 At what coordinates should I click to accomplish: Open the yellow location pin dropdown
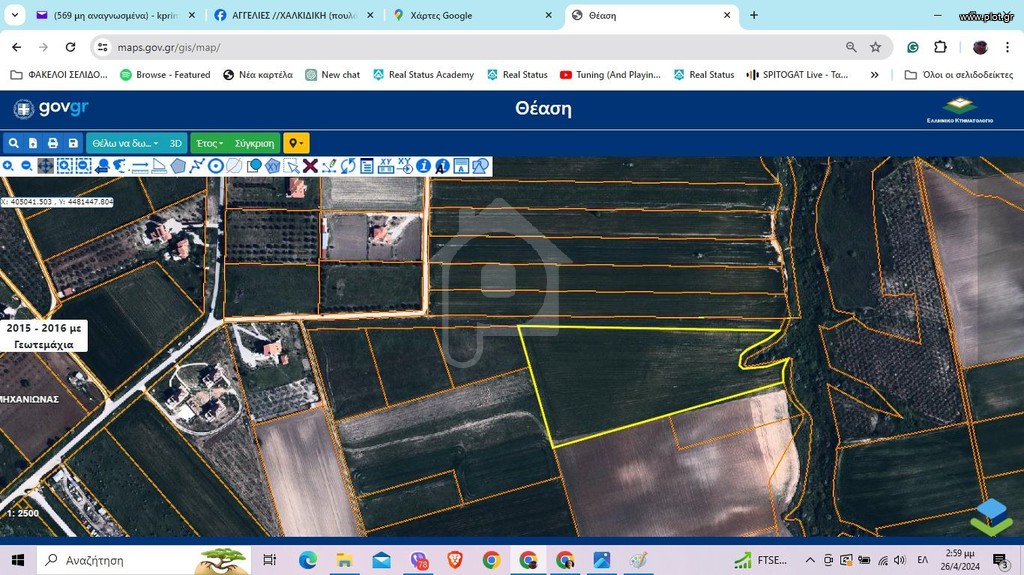pyautogui.click(x=296, y=143)
